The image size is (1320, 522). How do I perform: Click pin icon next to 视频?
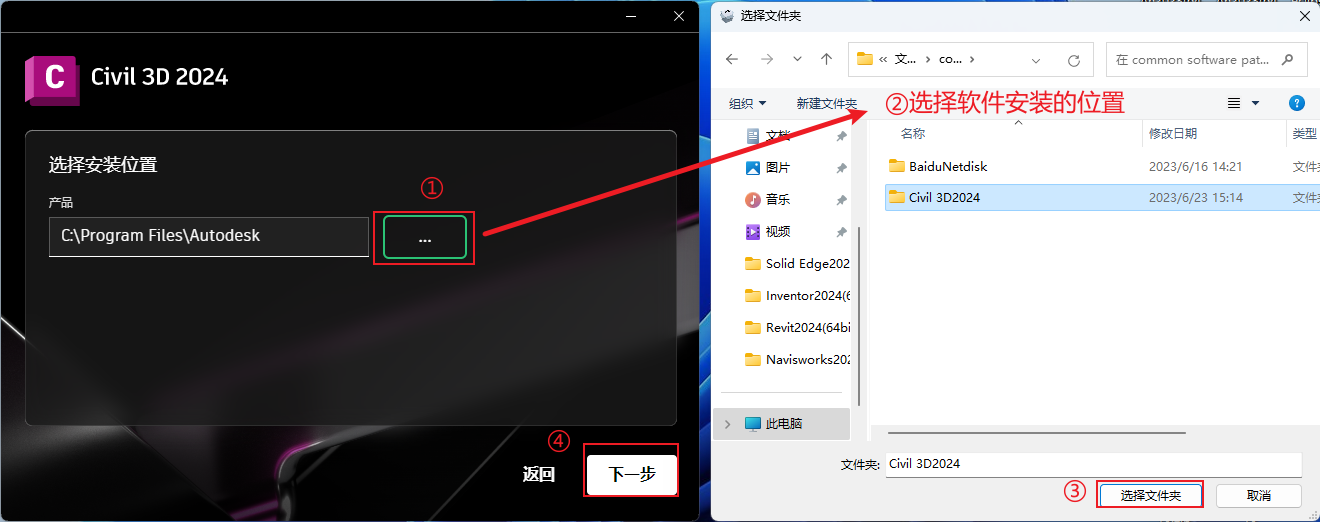(x=841, y=232)
